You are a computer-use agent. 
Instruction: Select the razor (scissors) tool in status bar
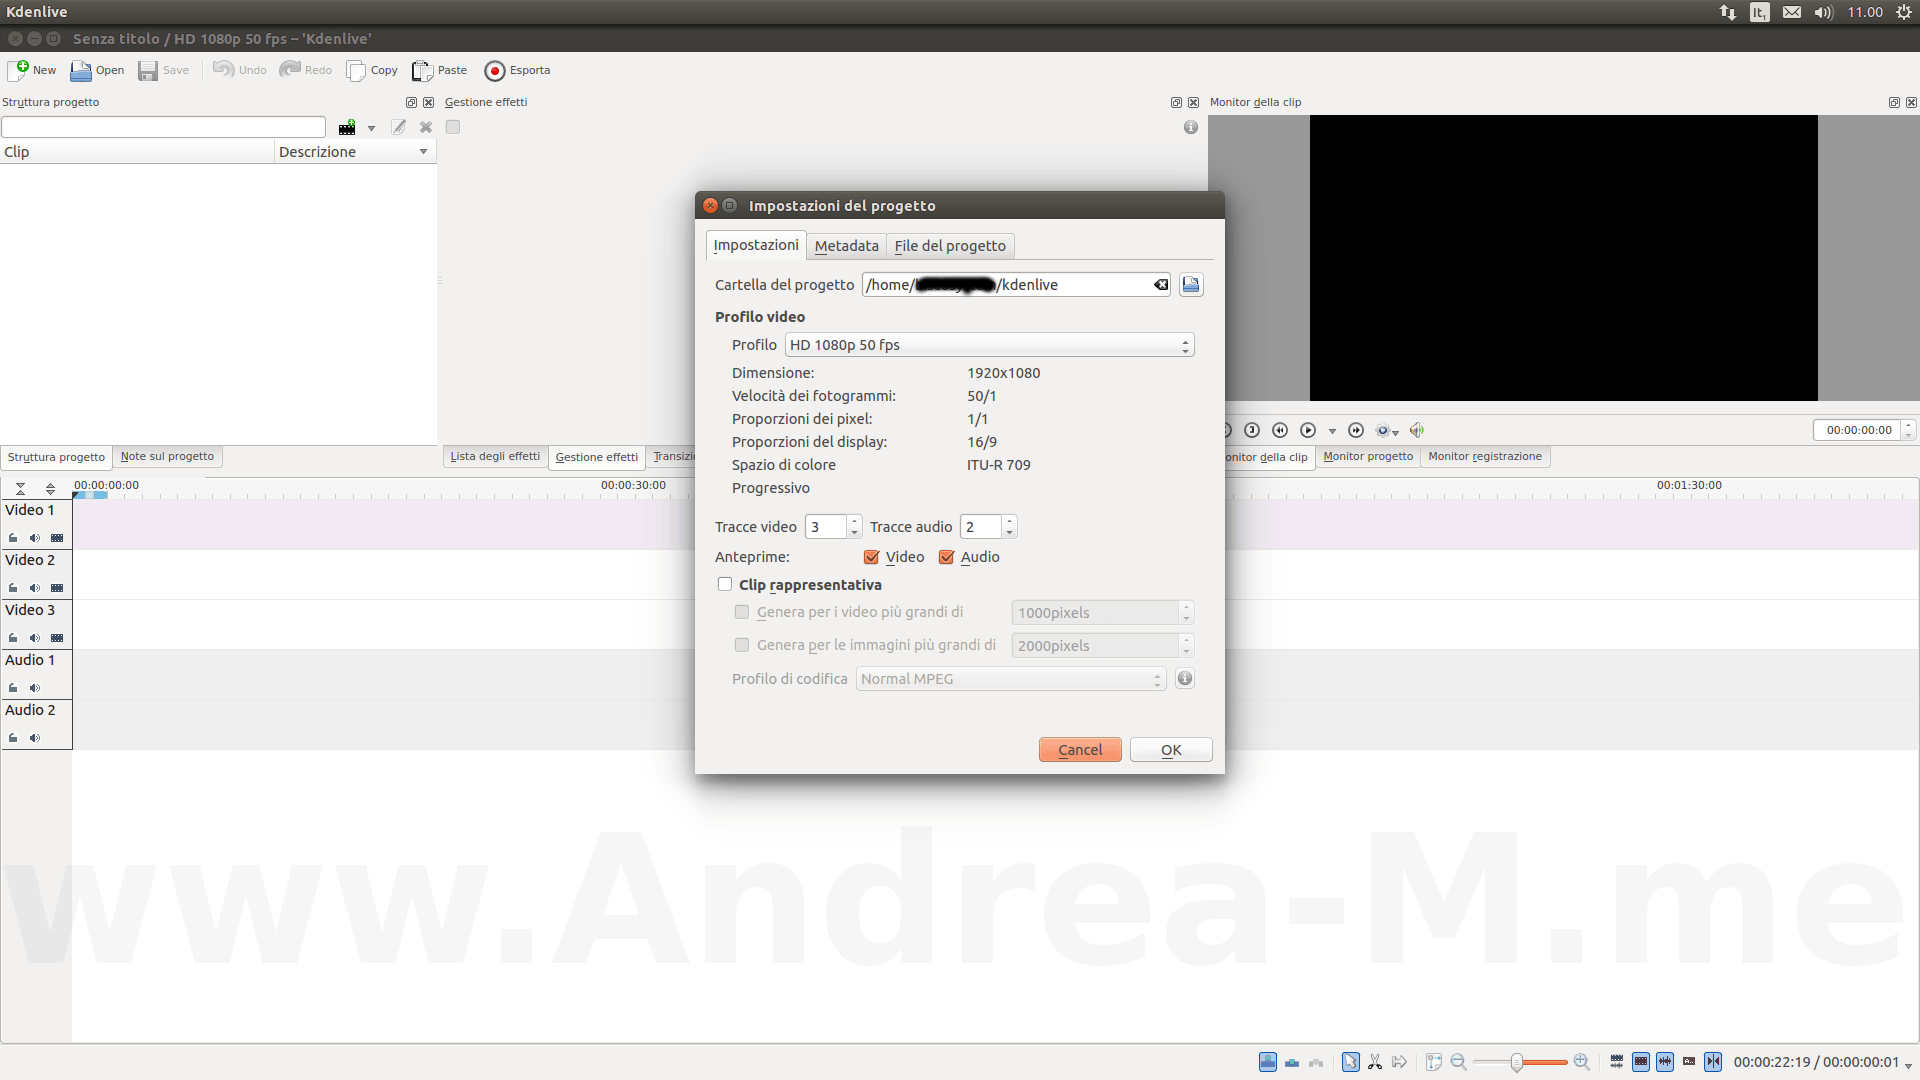pyautogui.click(x=1375, y=1062)
